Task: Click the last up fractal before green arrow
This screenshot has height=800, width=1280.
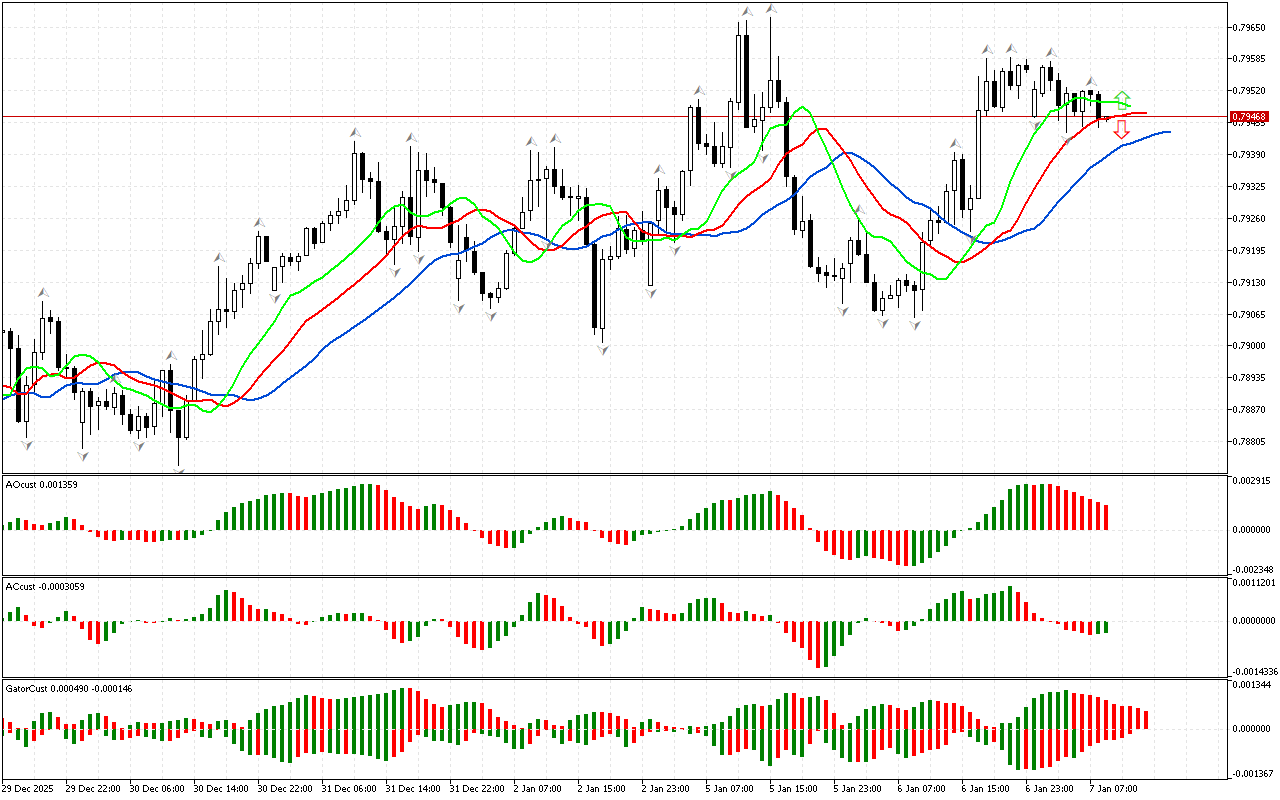Action: point(1092,82)
